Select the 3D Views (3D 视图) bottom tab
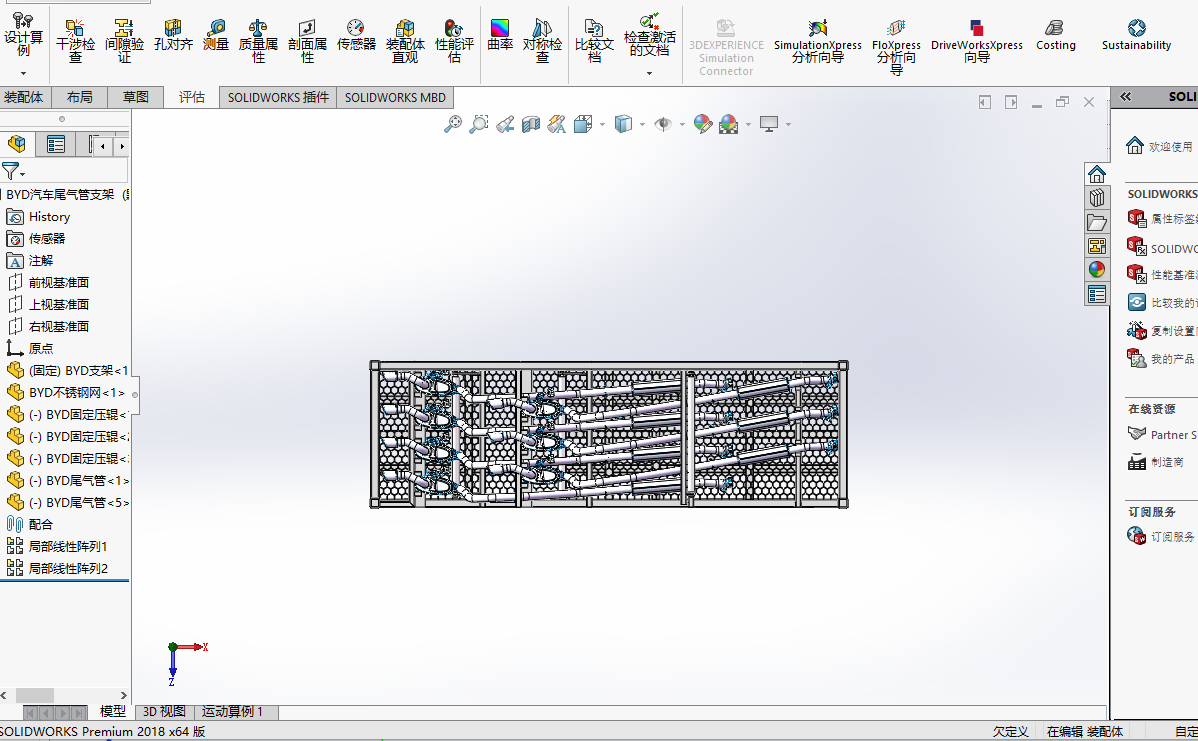Image resolution: width=1198 pixels, height=741 pixels. coord(164,711)
